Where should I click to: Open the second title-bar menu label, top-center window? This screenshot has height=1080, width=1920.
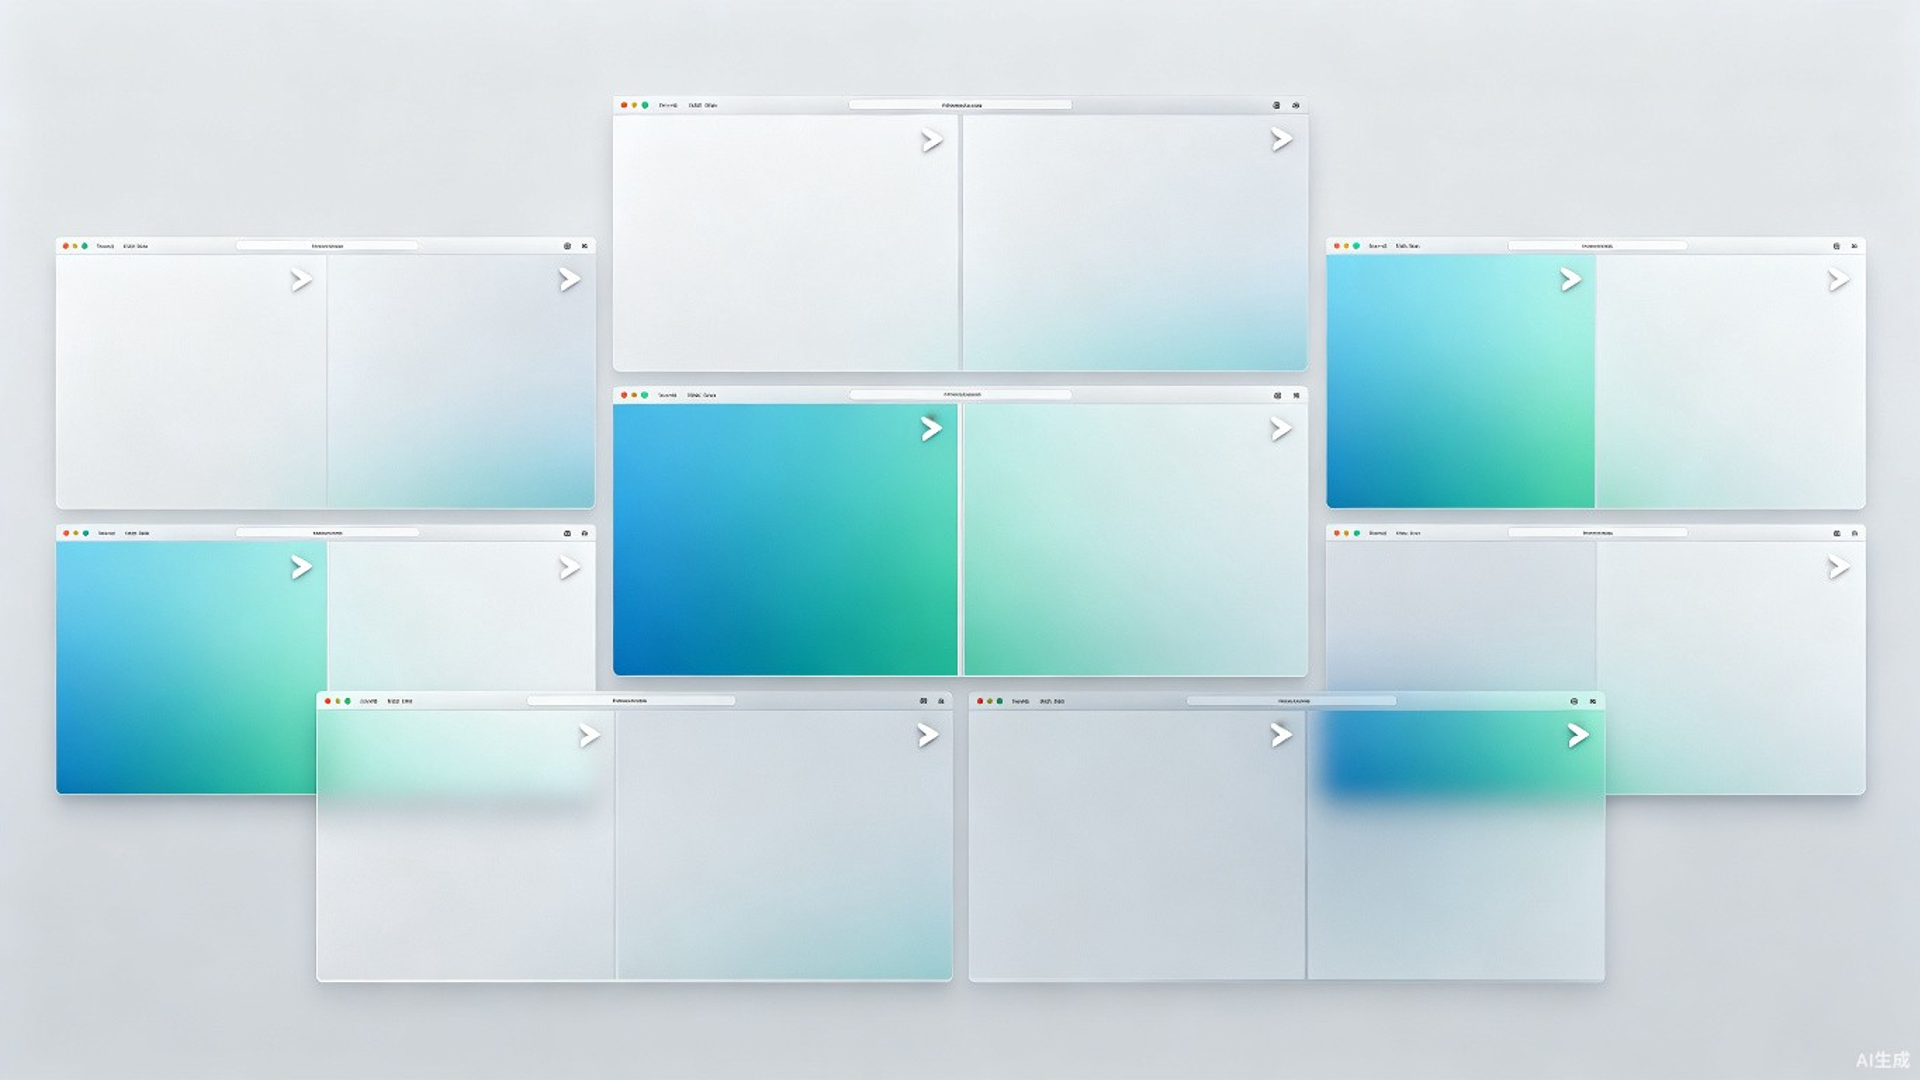coord(703,105)
